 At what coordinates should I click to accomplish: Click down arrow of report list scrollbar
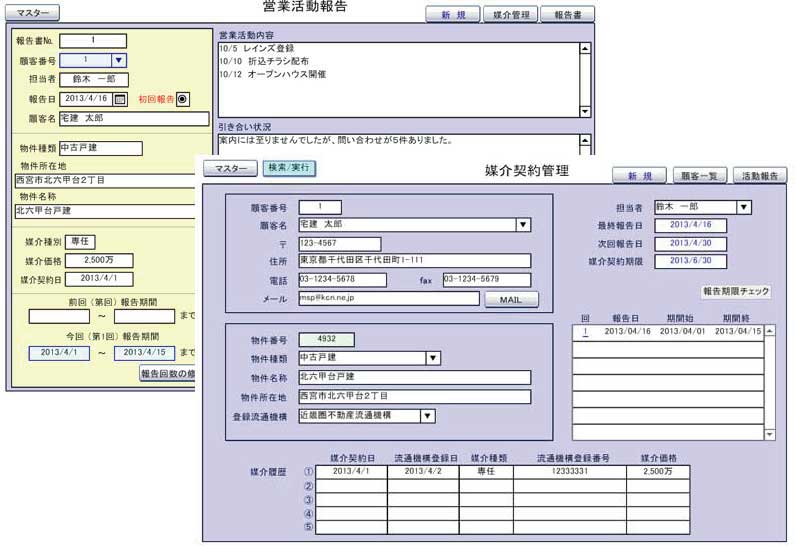[770, 434]
